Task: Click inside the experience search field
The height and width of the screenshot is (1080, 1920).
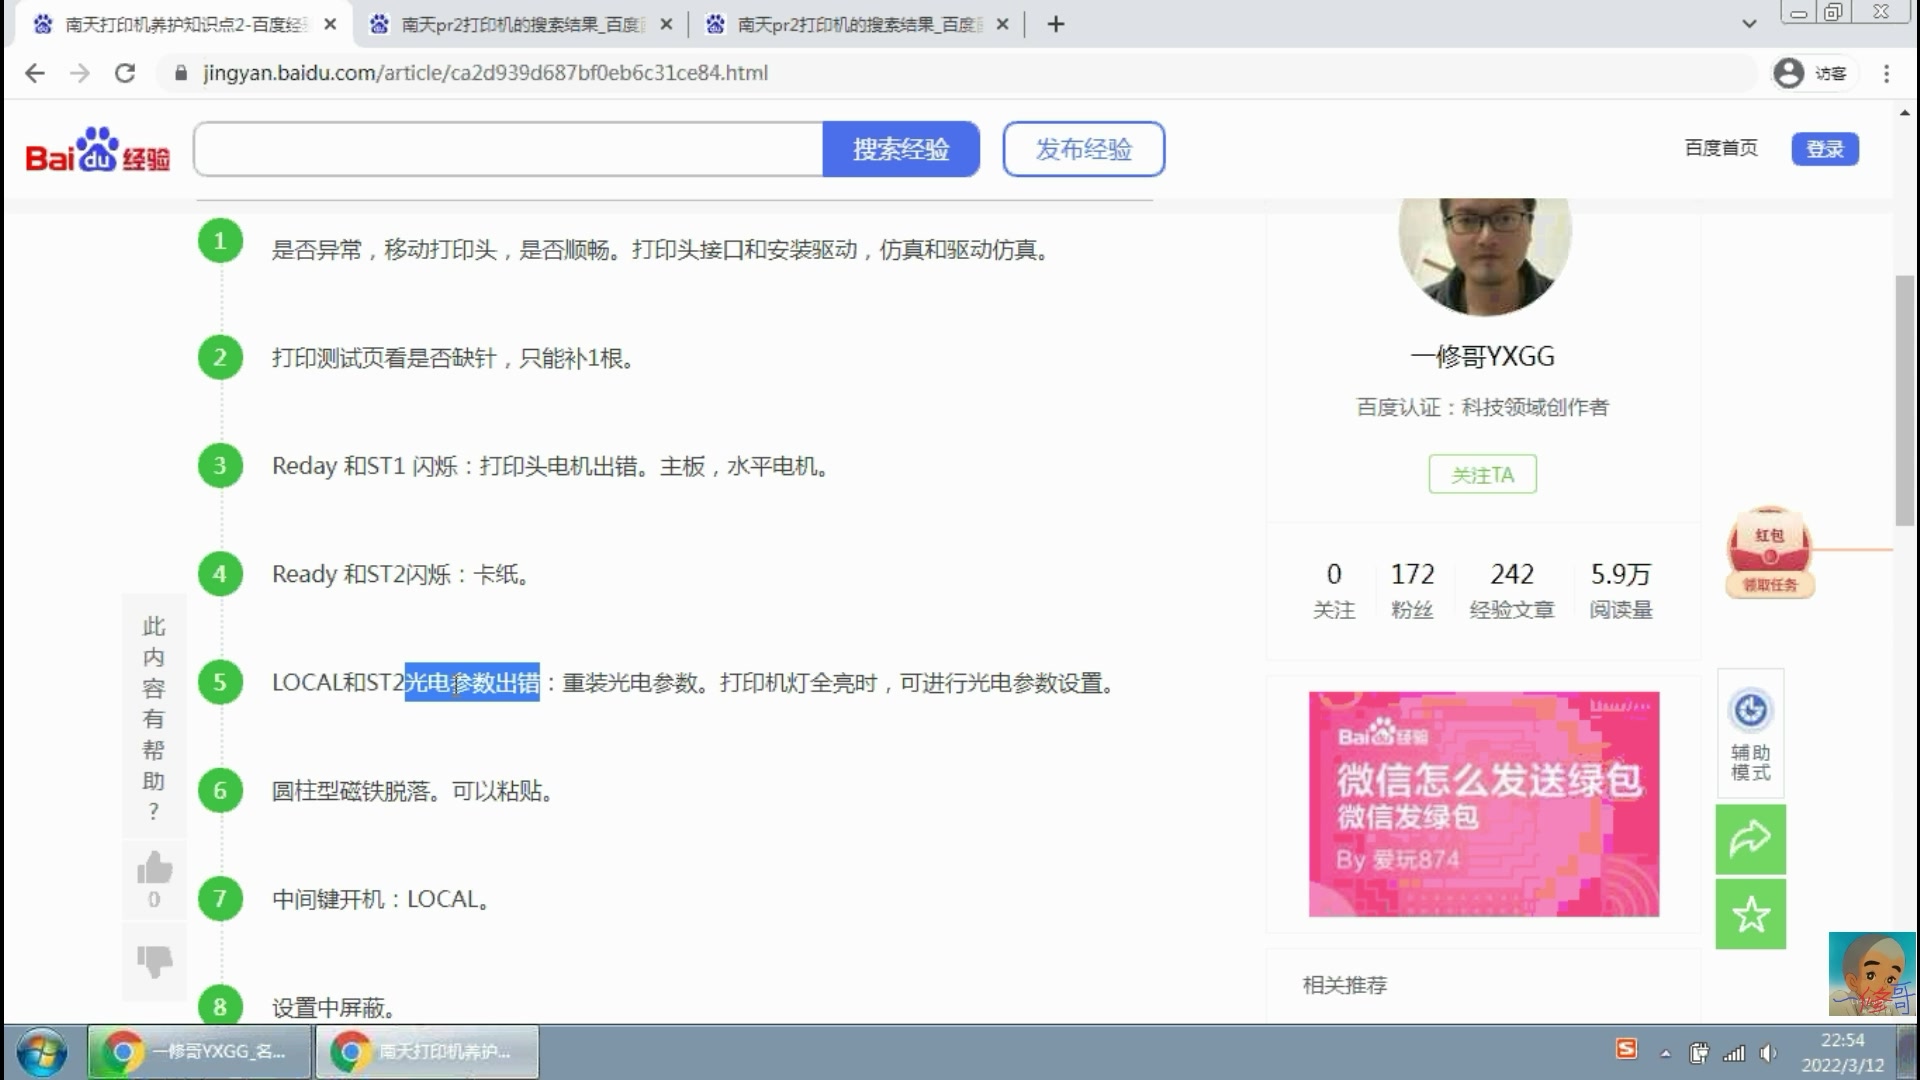Action: tap(508, 148)
